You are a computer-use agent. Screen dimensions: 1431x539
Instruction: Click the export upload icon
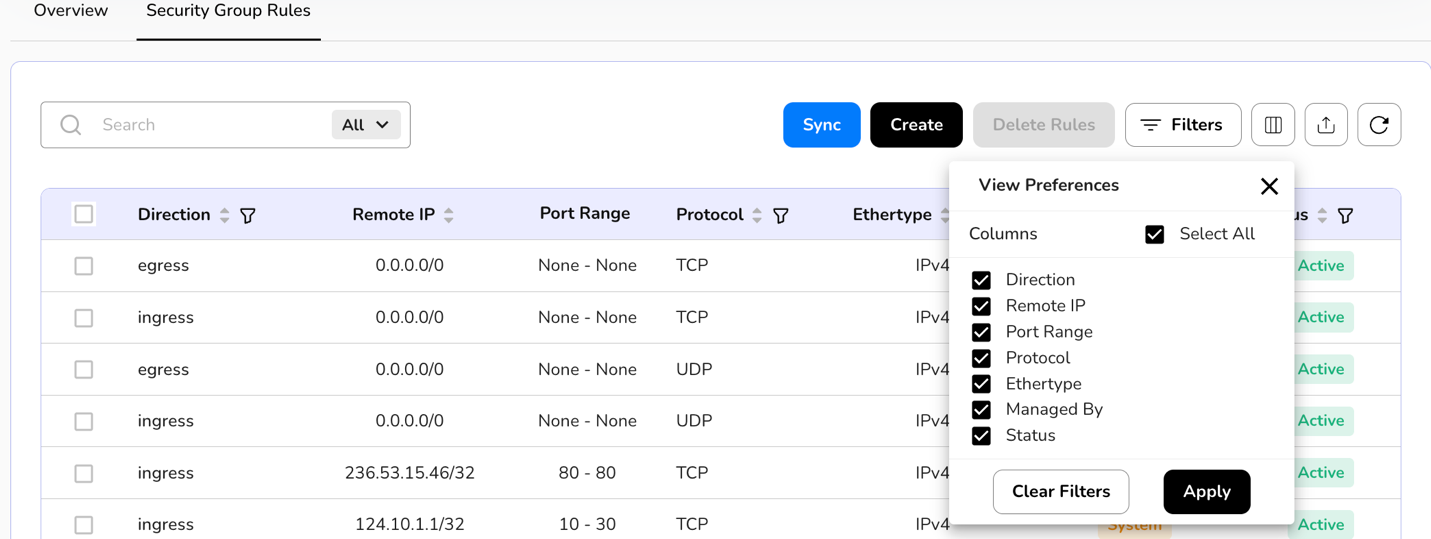[x=1326, y=125]
